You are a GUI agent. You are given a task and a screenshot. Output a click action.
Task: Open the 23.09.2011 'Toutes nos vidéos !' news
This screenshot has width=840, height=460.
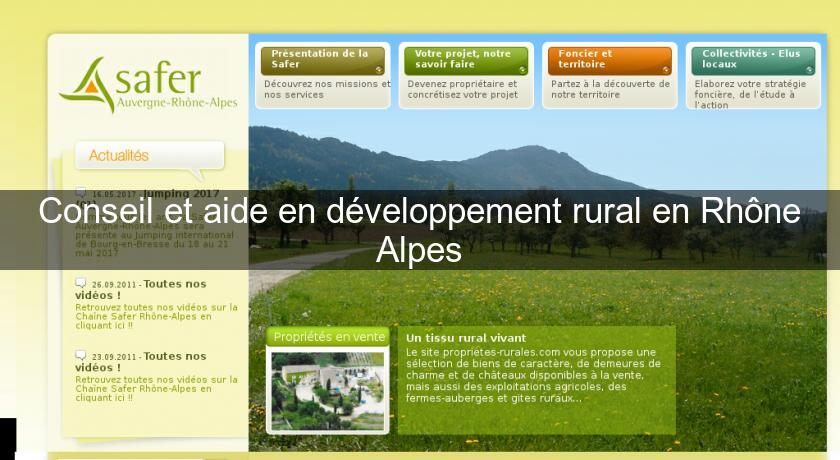(141, 362)
